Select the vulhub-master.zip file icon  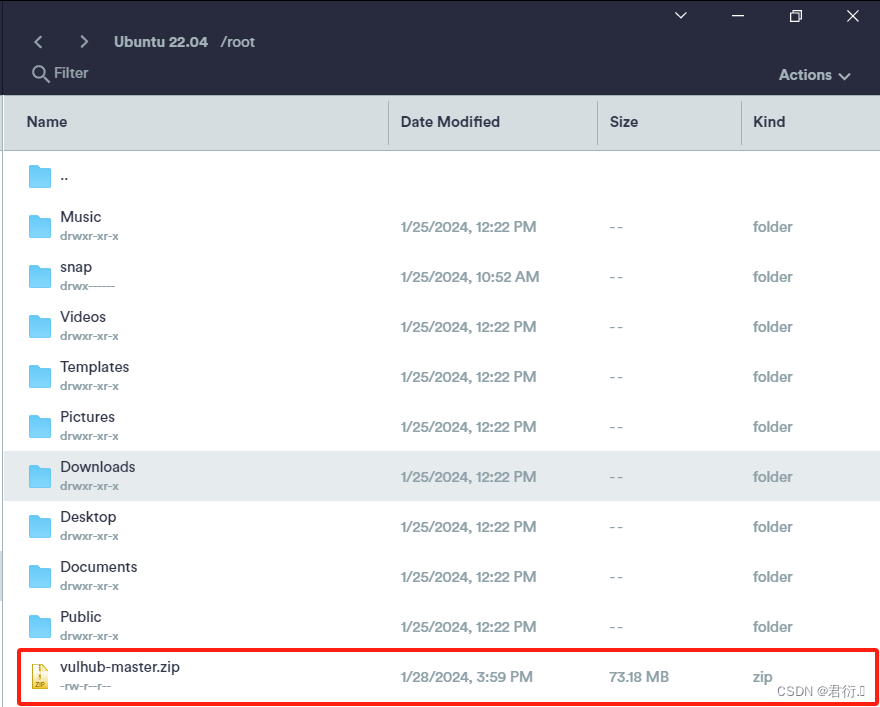click(x=40, y=676)
